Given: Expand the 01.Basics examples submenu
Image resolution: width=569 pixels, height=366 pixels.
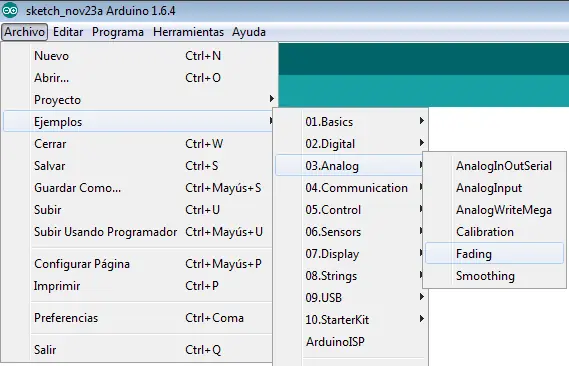Looking at the screenshot, I should (351, 122).
